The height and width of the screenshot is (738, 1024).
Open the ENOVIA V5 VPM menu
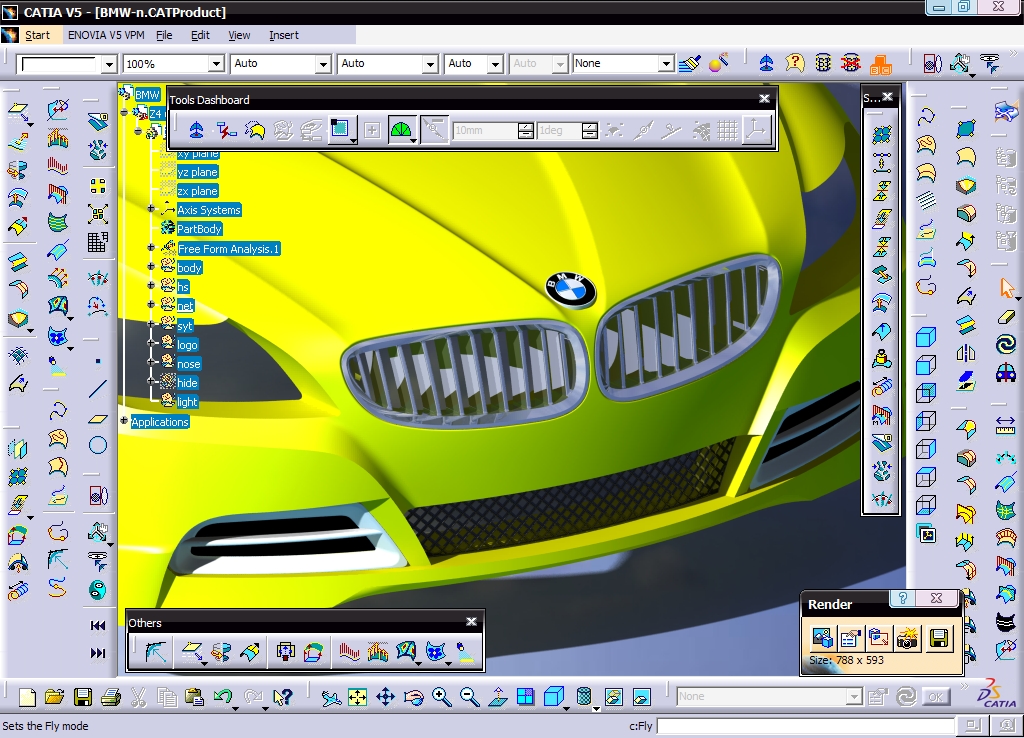pyautogui.click(x=106, y=35)
